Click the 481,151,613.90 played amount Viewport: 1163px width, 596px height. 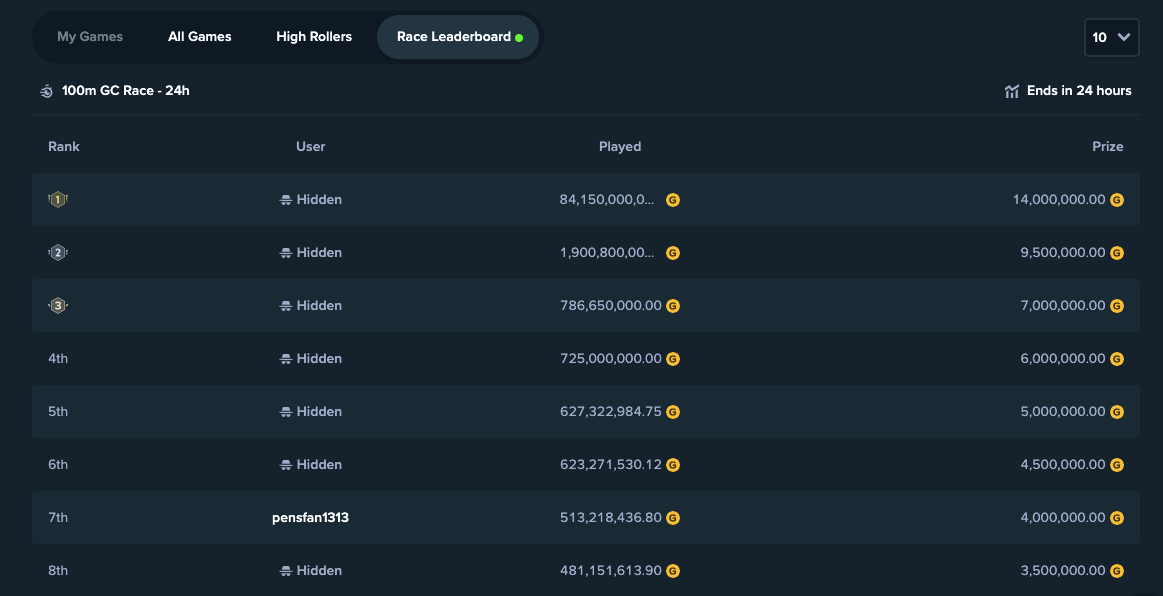pyautogui.click(x=610, y=570)
